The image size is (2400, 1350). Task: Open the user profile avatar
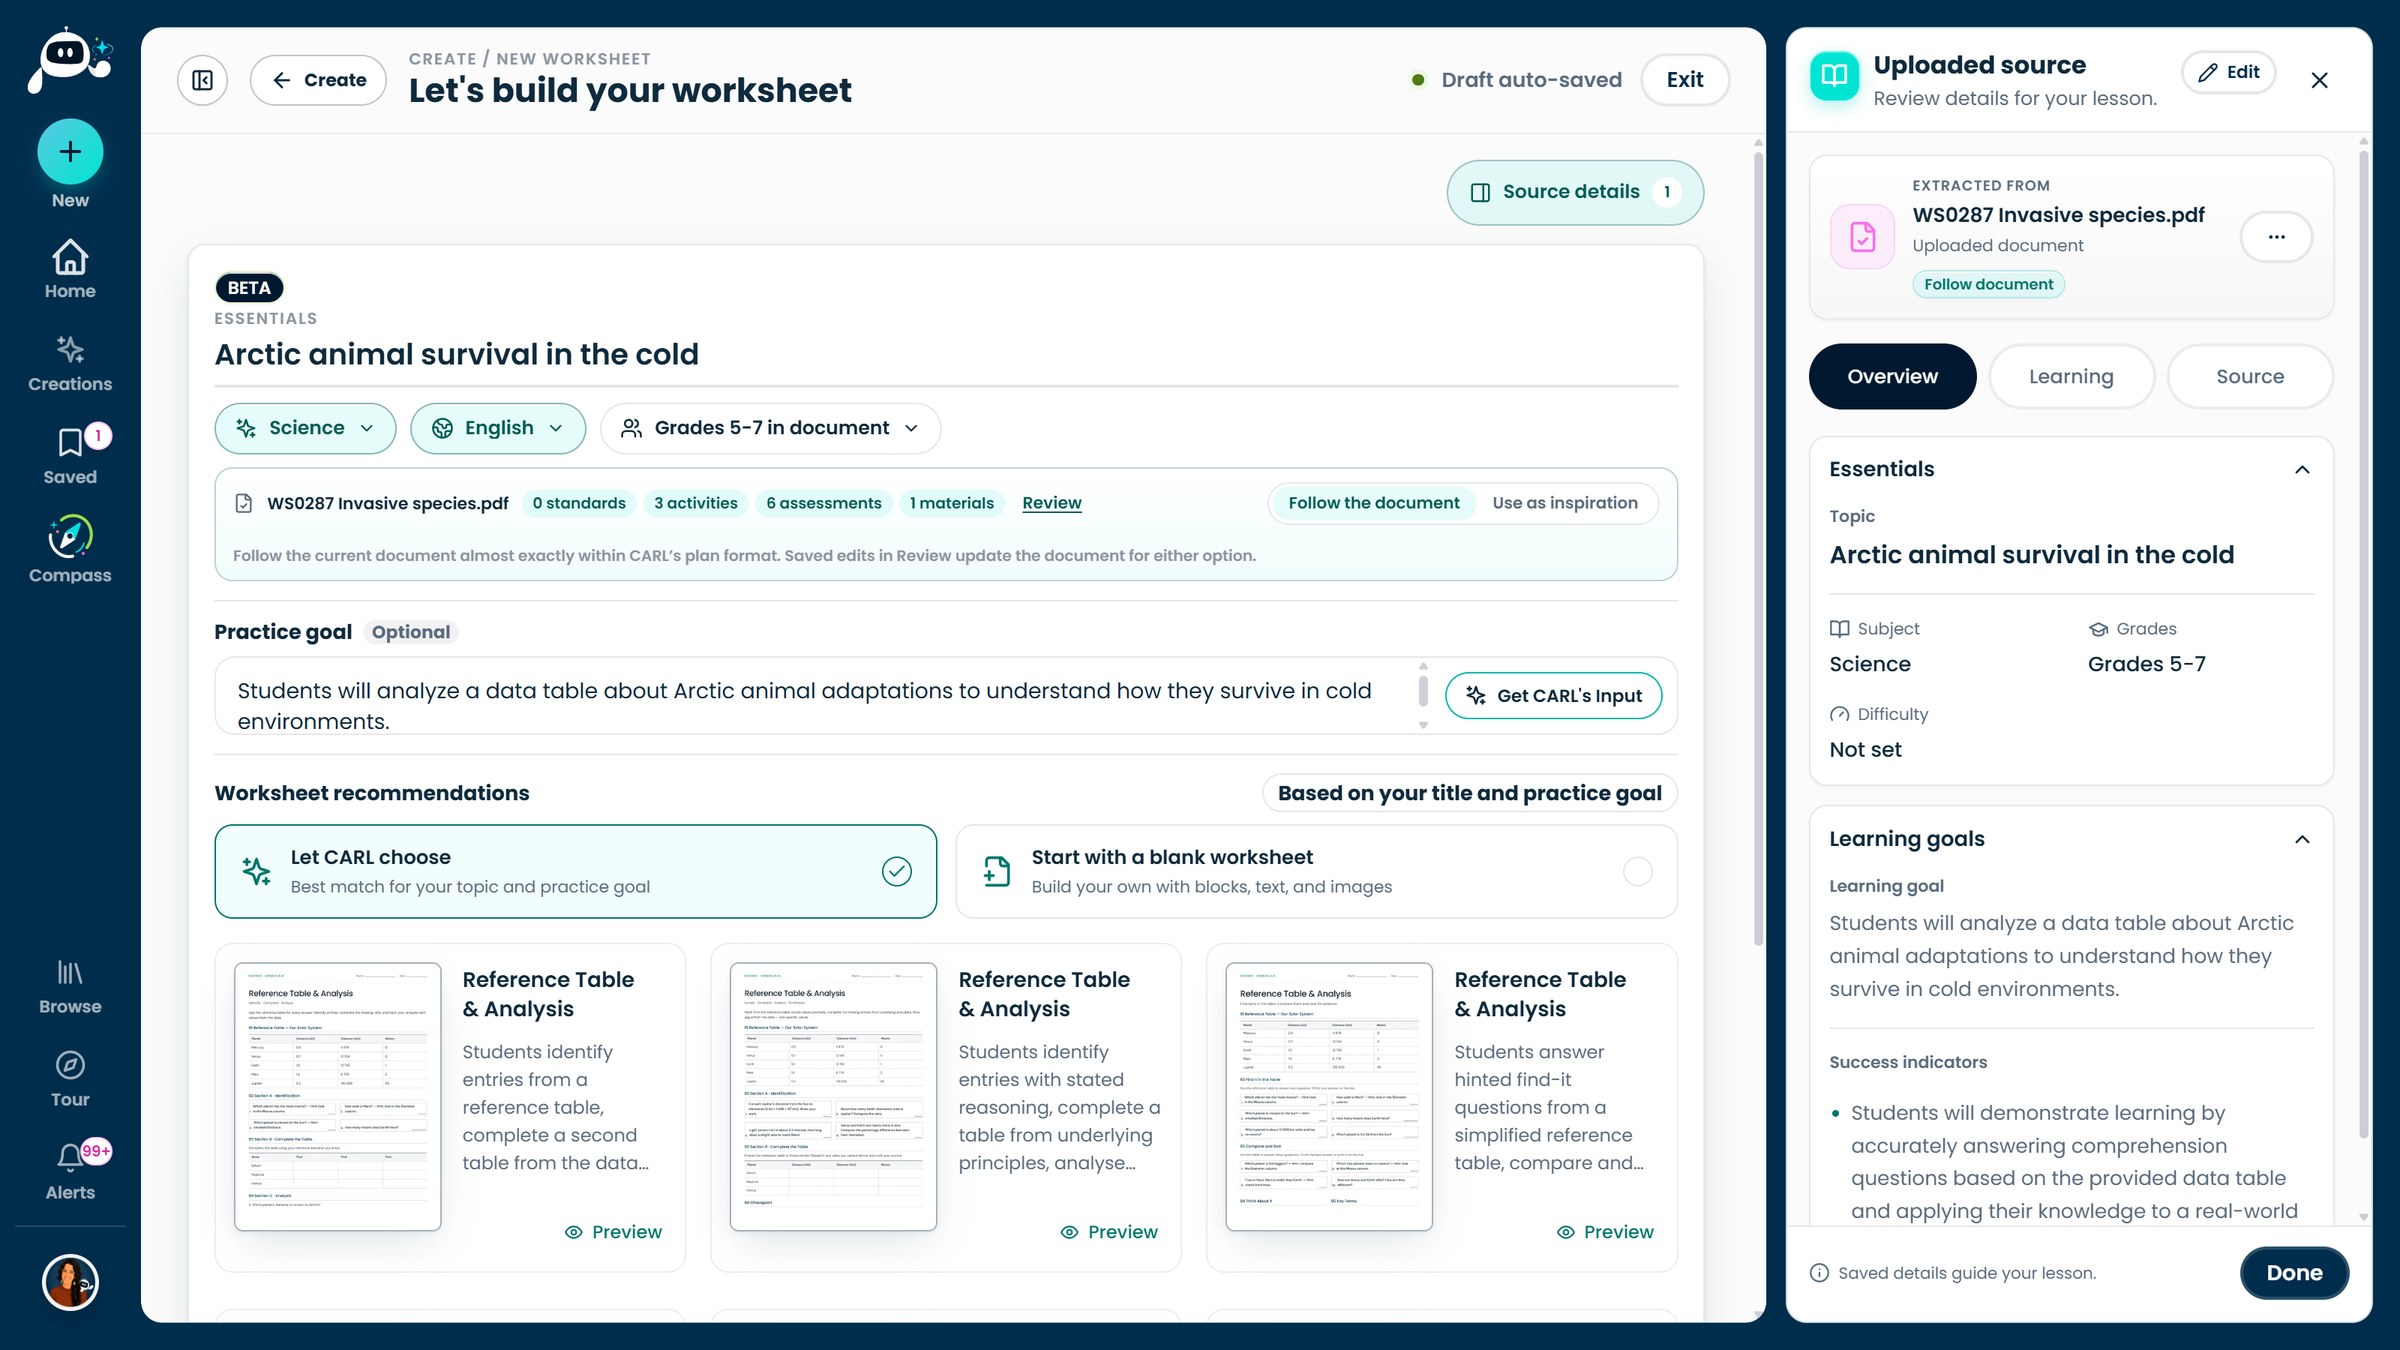(70, 1282)
